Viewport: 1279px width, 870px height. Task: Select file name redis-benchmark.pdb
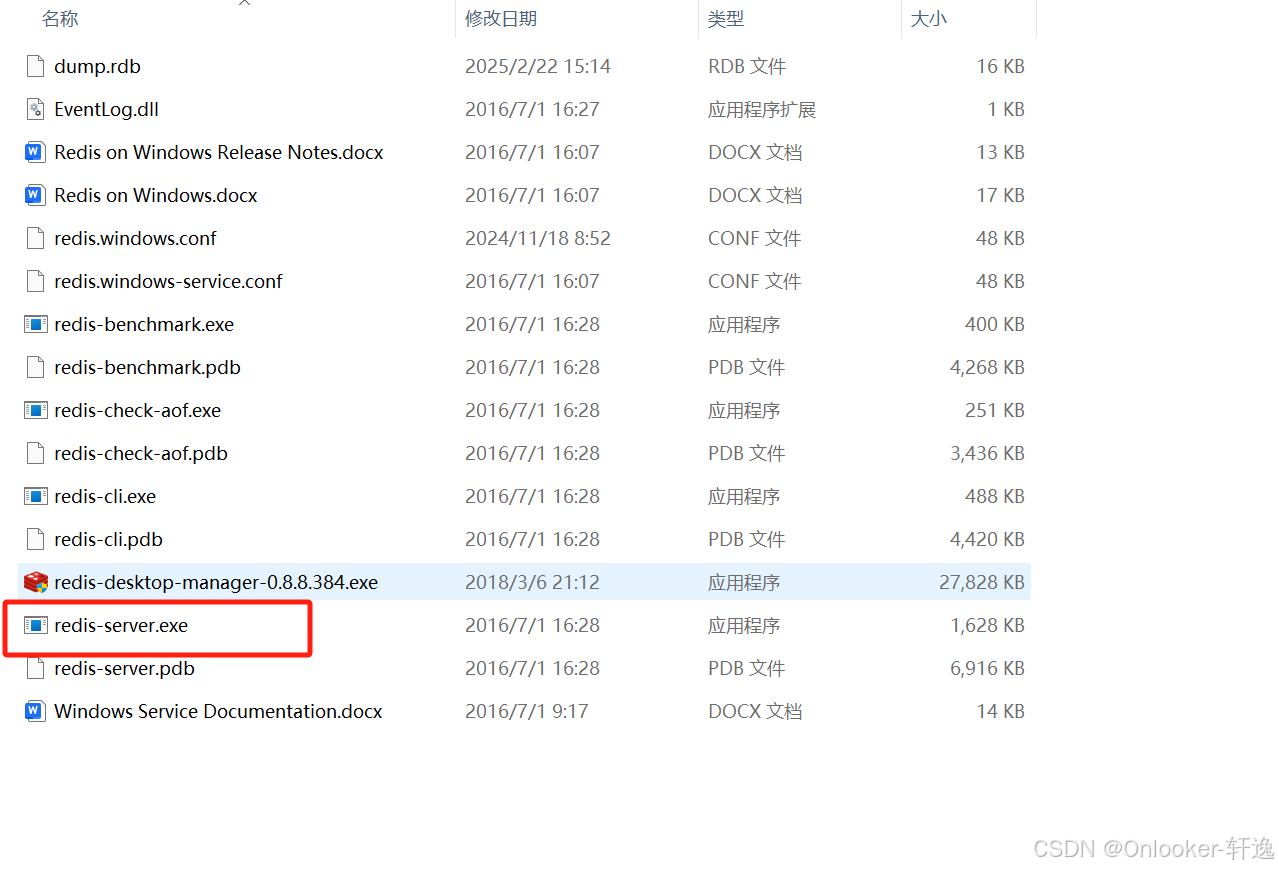147,368
